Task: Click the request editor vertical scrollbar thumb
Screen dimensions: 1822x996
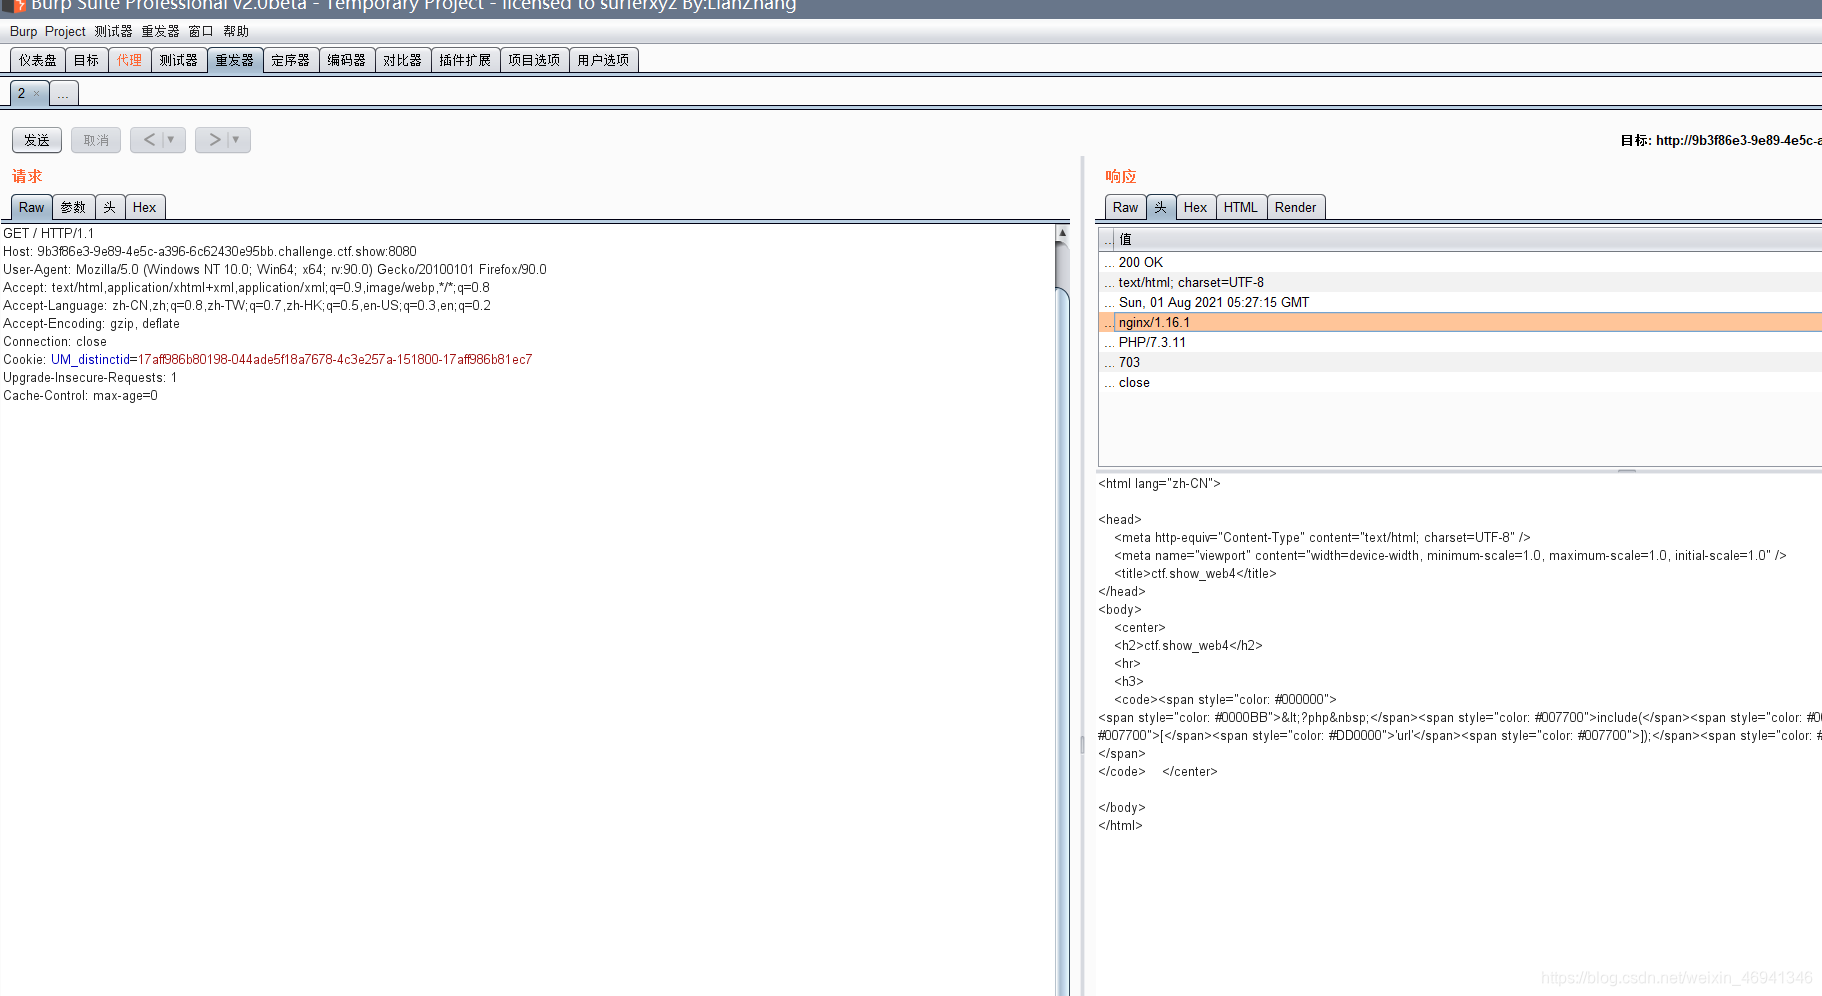Action: click(1063, 640)
